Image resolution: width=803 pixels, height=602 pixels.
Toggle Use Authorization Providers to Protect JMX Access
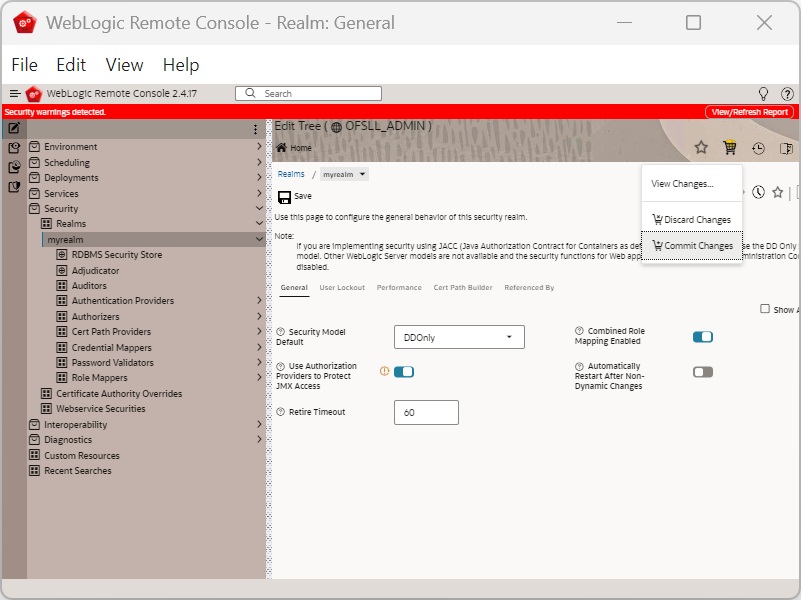point(404,372)
